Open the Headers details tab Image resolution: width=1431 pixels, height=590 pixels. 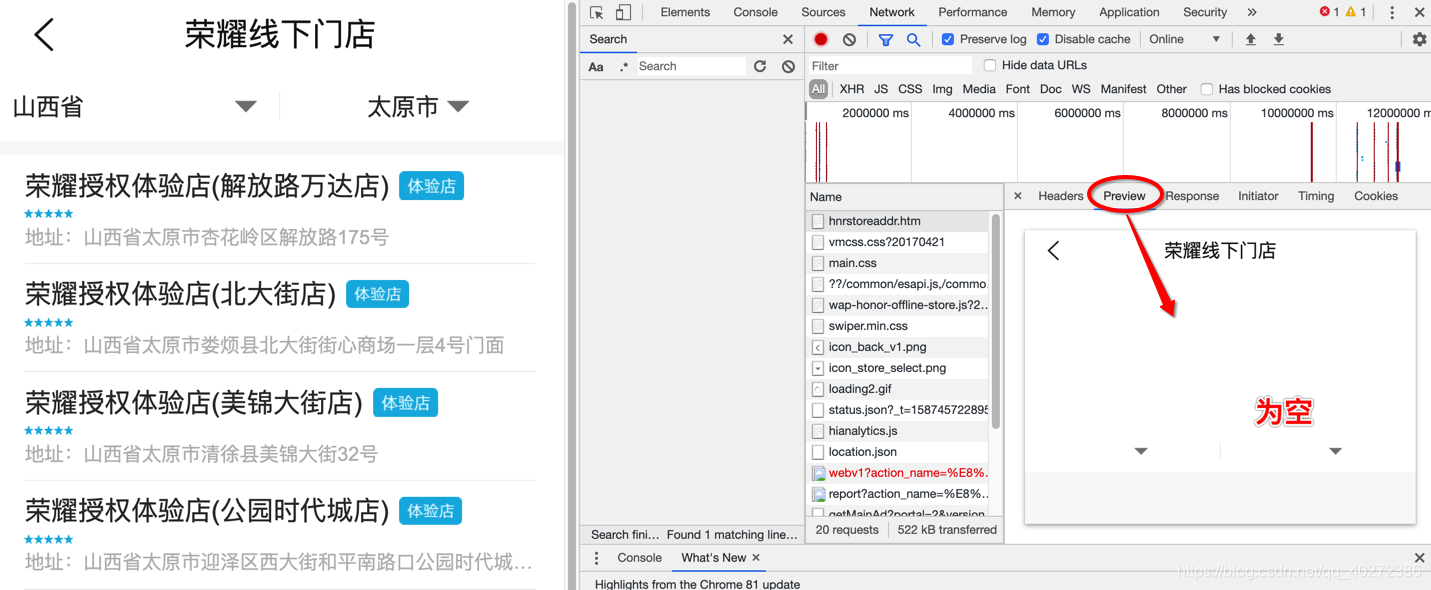(x=1060, y=196)
